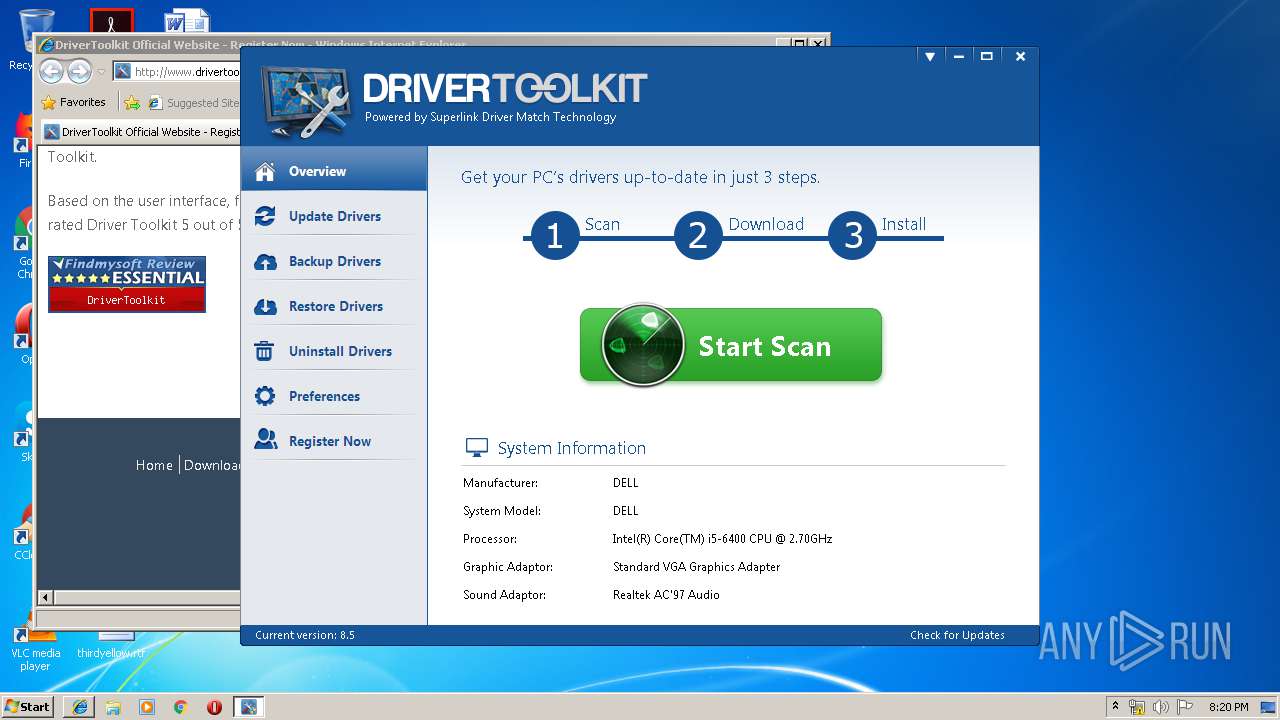Image resolution: width=1280 pixels, height=720 pixels.
Task: Open the Preferences section
Action: pos(334,396)
